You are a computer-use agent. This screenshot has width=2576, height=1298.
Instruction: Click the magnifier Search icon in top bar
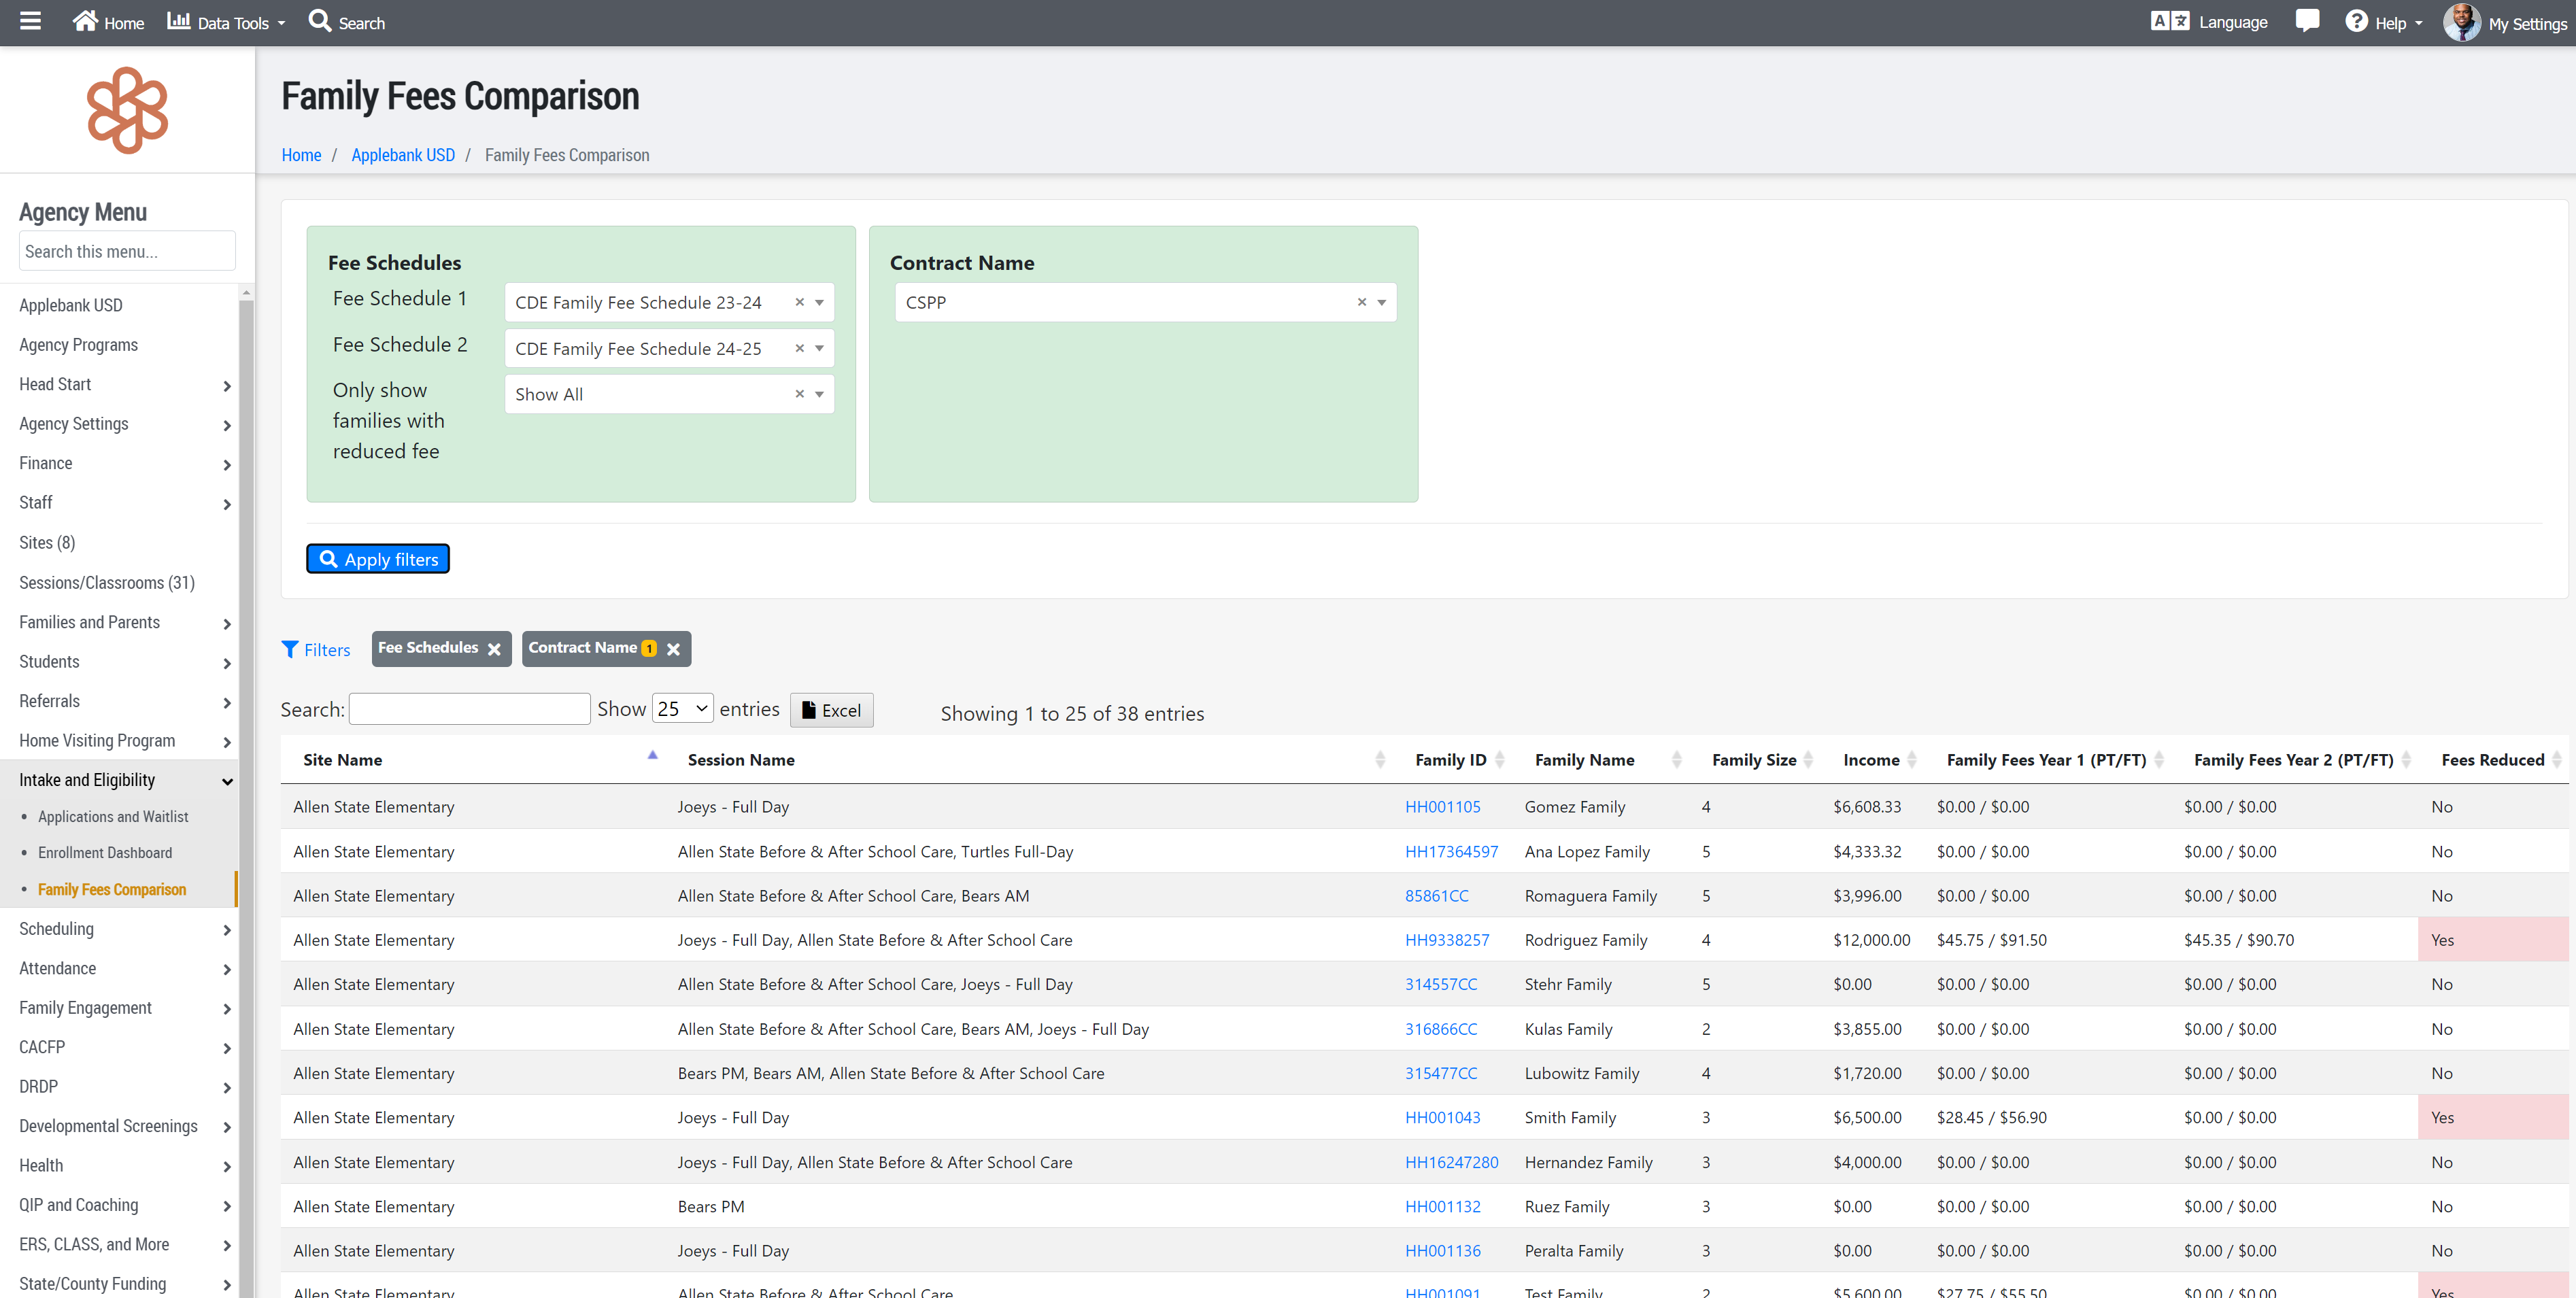(319, 21)
